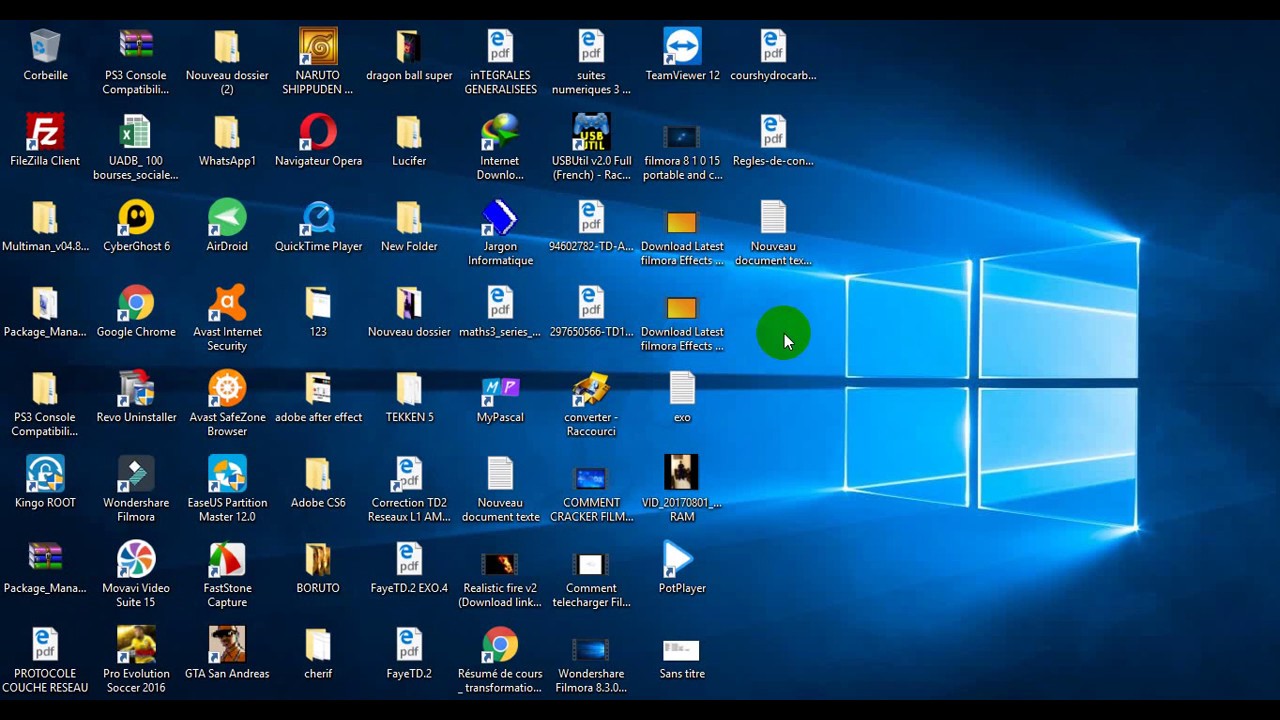Select the Nouveau dossier (2) folder
The width and height of the screenshot is (1280, 720).
pos(227,47)
